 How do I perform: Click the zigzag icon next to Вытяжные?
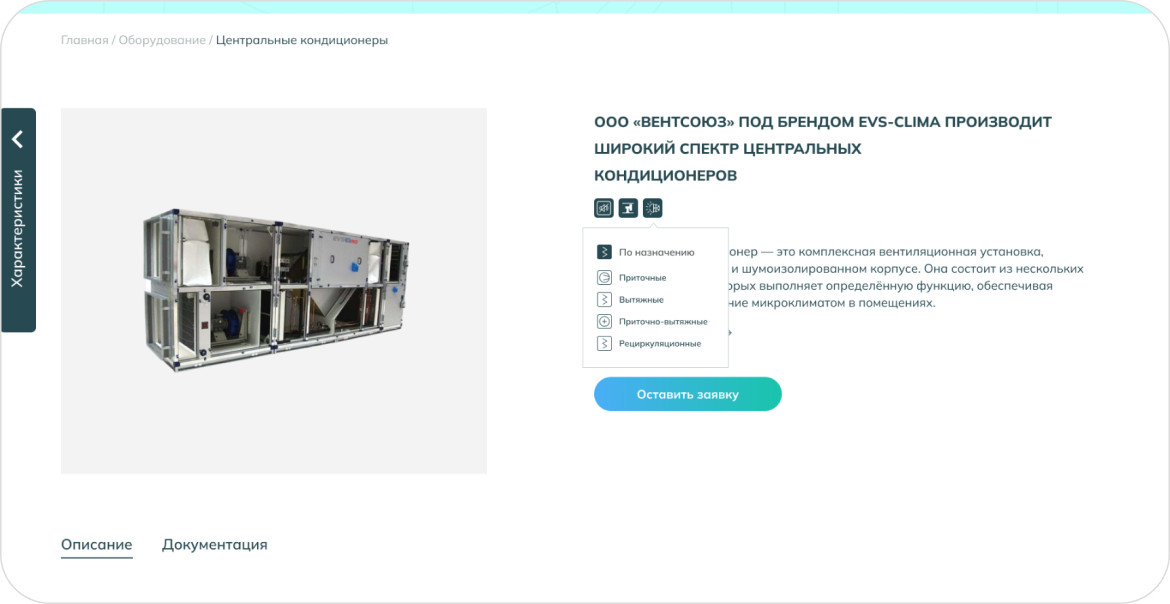[604, 299]
